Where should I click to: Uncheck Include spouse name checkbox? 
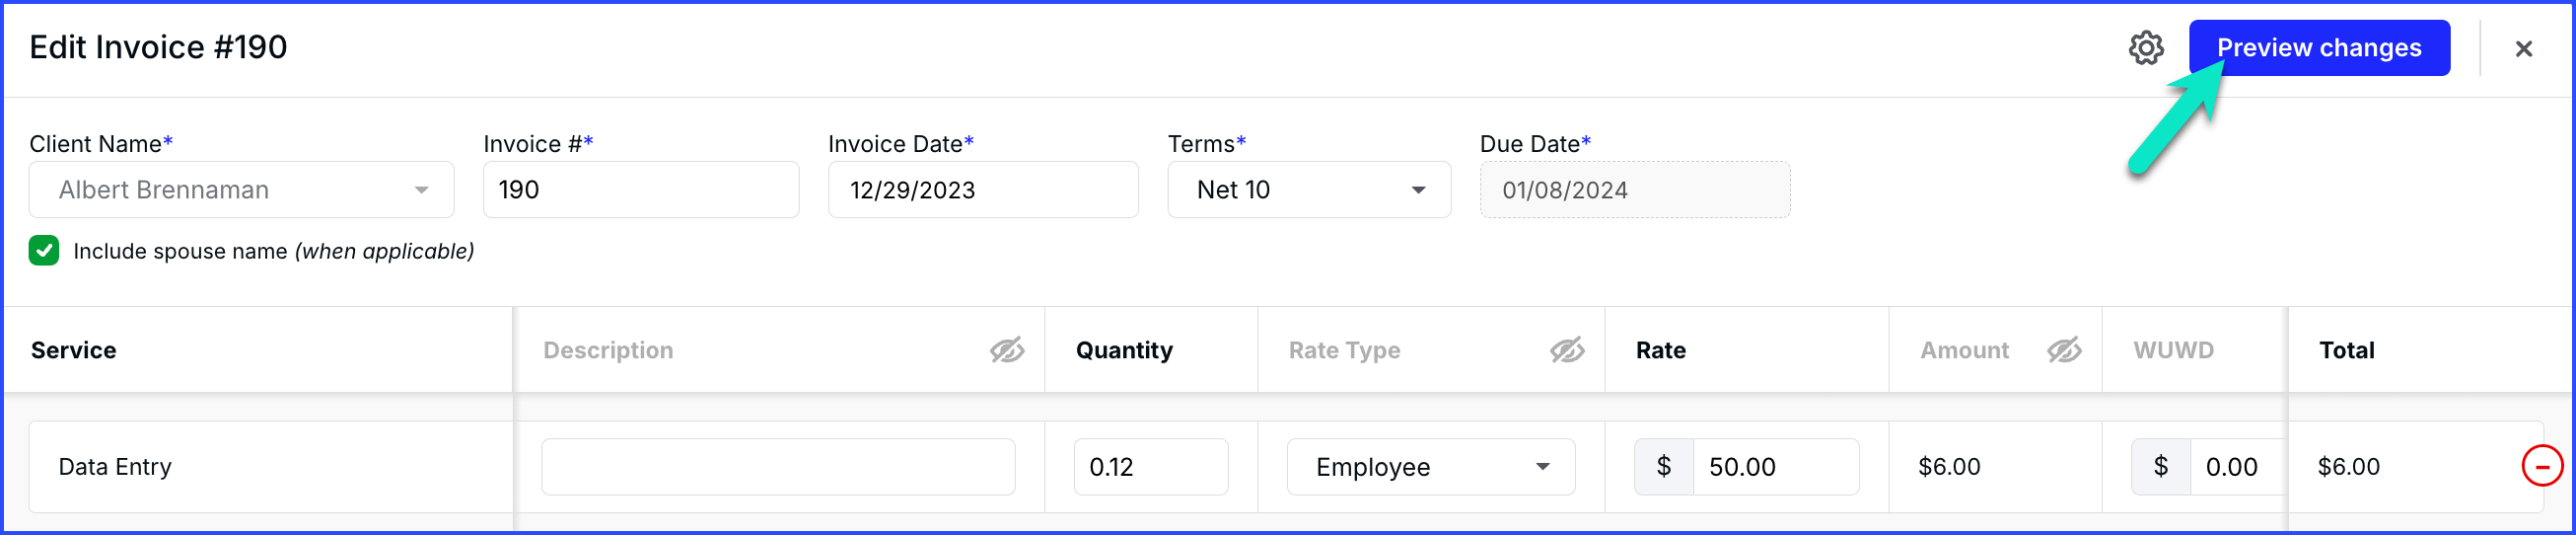pos(44,251)
